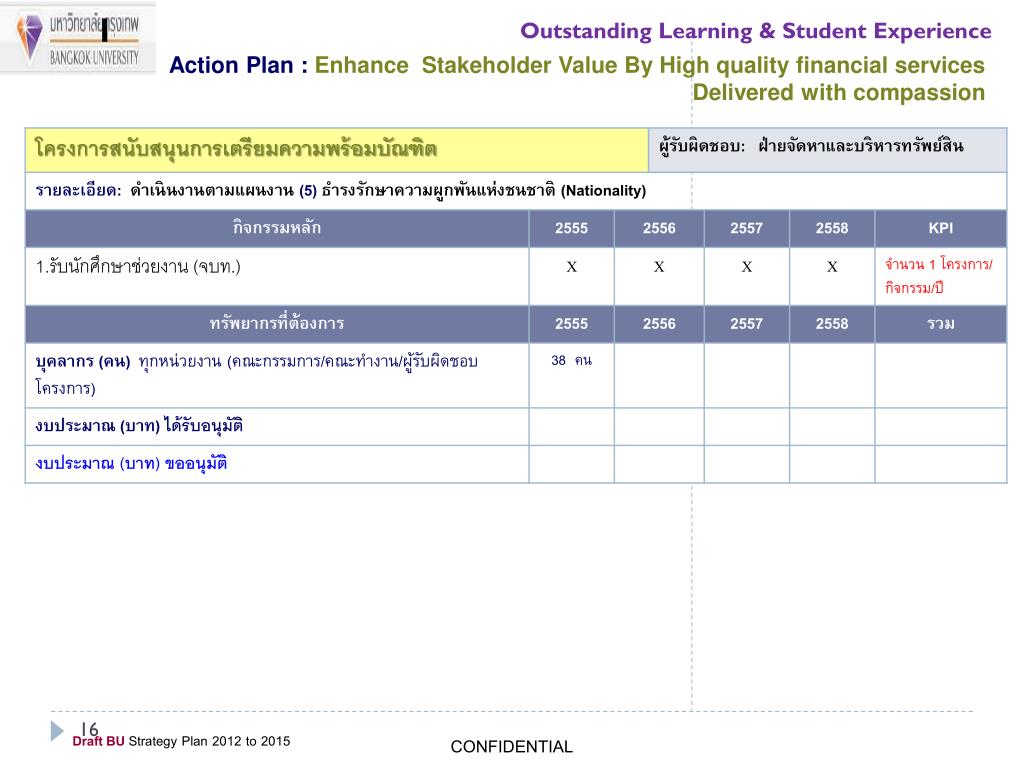
Task: Click the red KPI text 'จำนวน 1 โครงการ/กิจกรรม/ปี'
Action: point(938,276)
